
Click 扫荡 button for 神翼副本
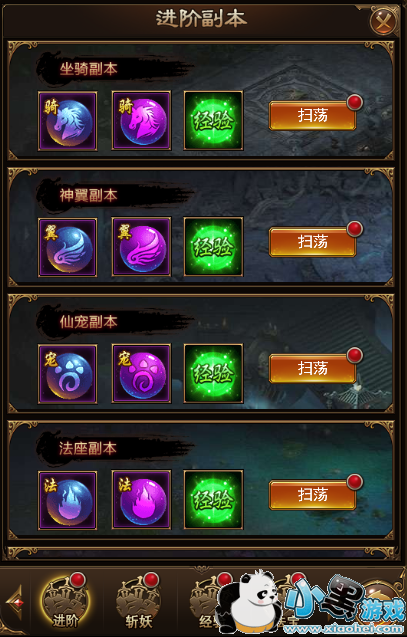pyautogui.click(x=312, y=242)
